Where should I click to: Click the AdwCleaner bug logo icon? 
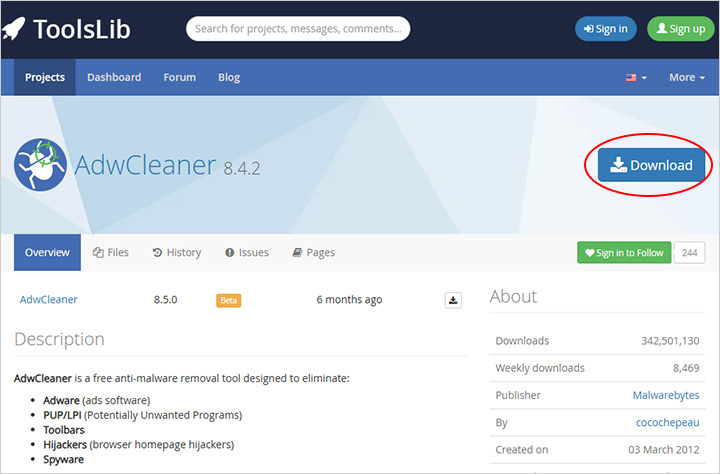(40, 164)
